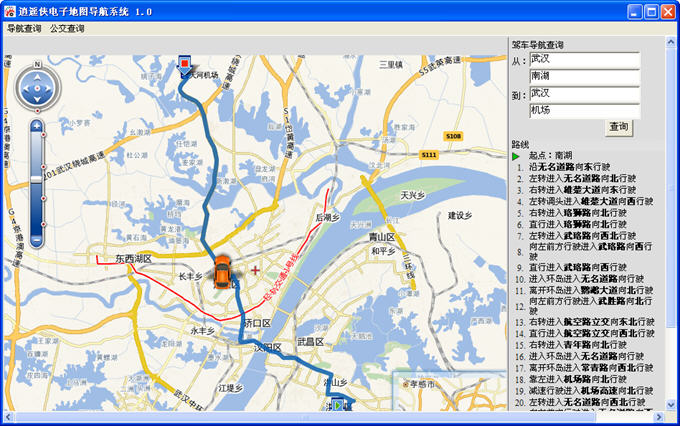
Task: Click the green start triangle next to 起点:南湖
Action: coord(516,156)
